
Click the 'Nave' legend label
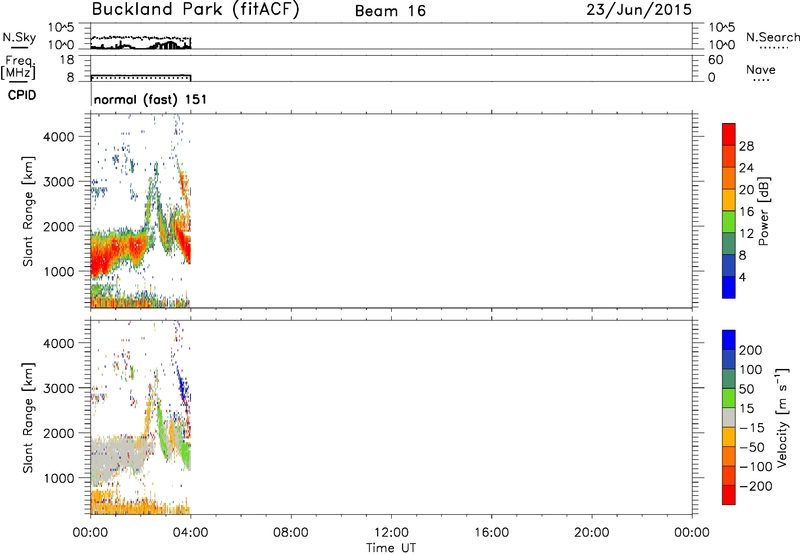coord(761,69)
